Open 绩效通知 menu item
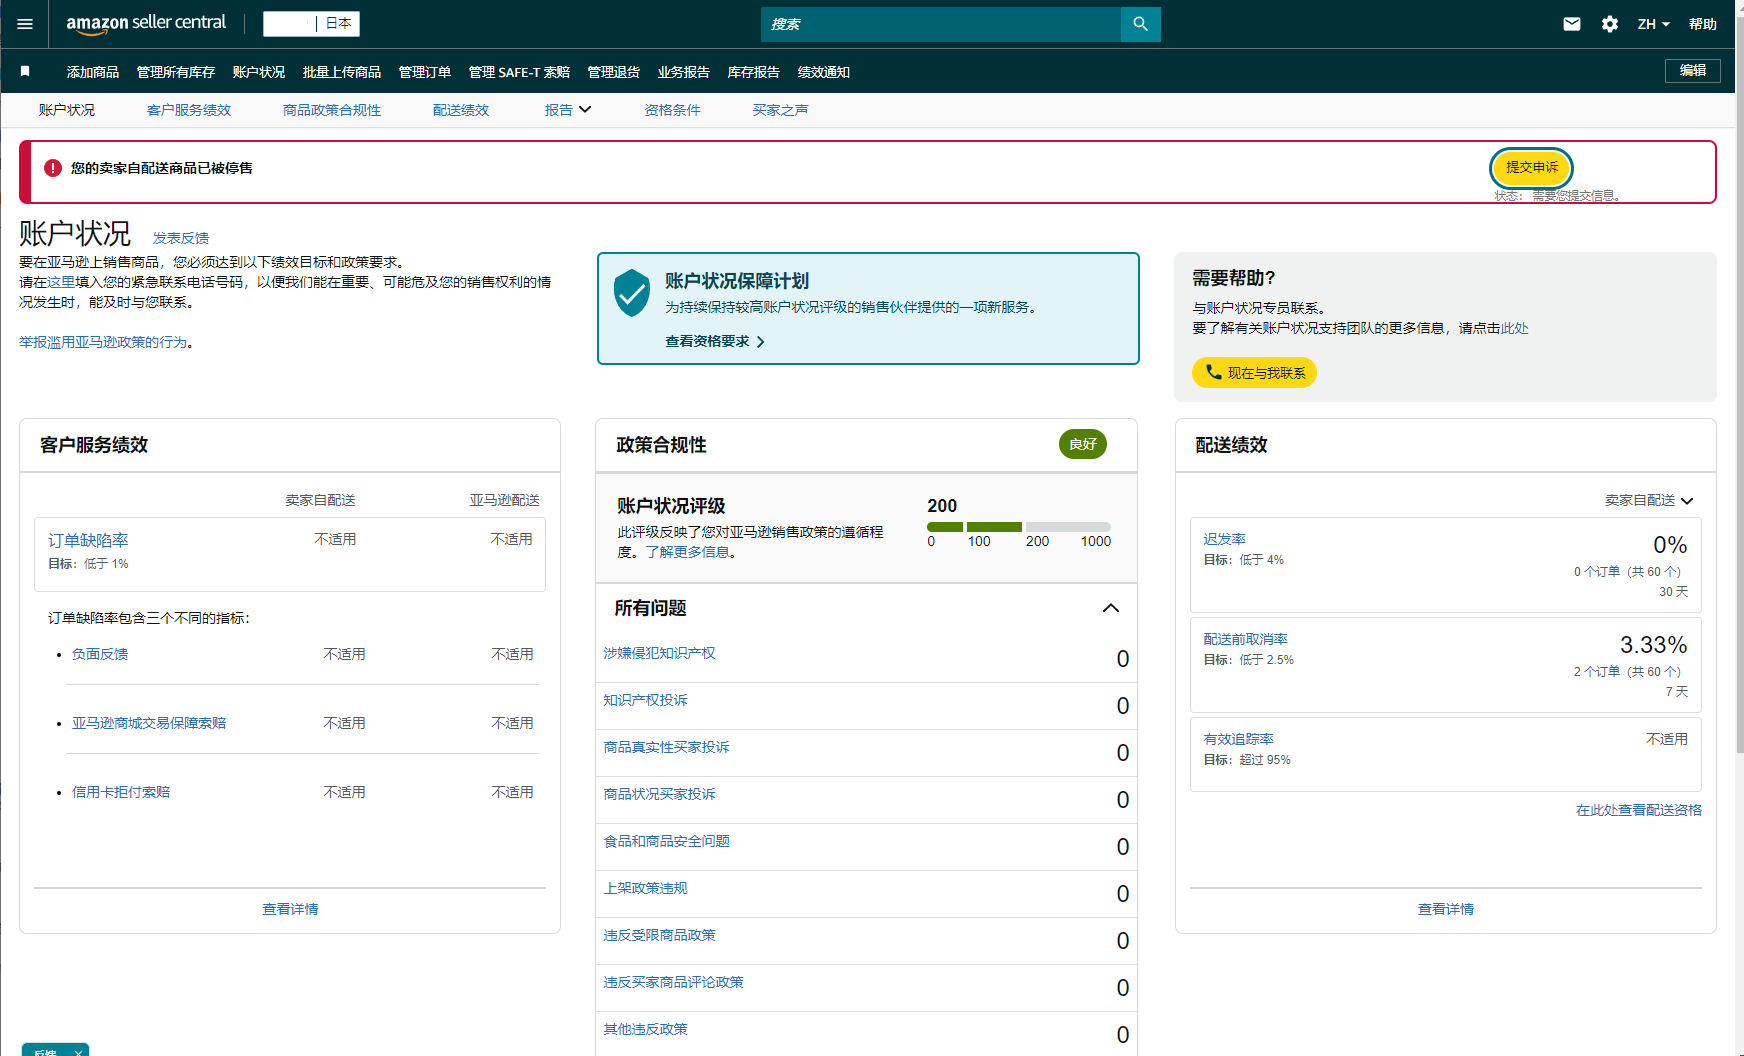Screen dimensions: 1744x1056 coord(824,72)
